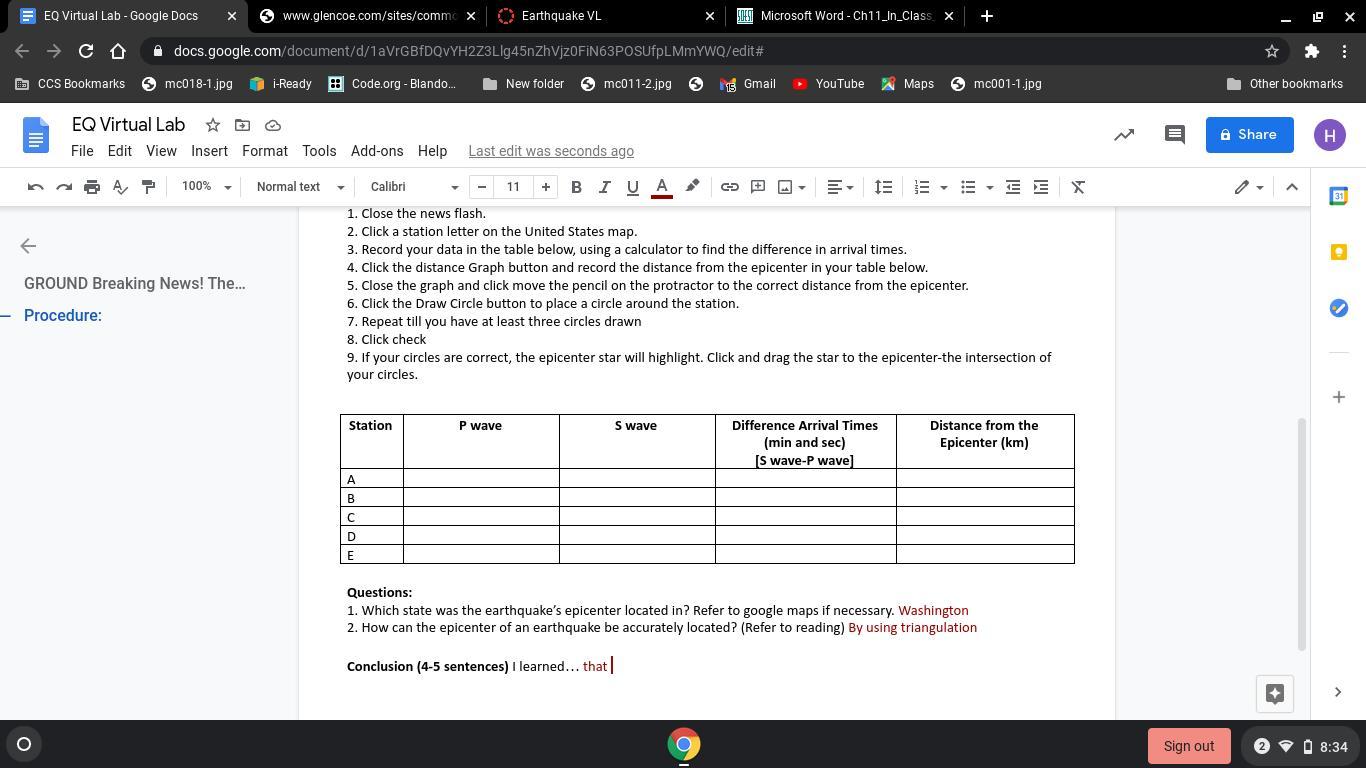Click the activity dashboard trend icon
Image resolution: width=1366 pixels, height=768 pixels.
[1124, 135]
